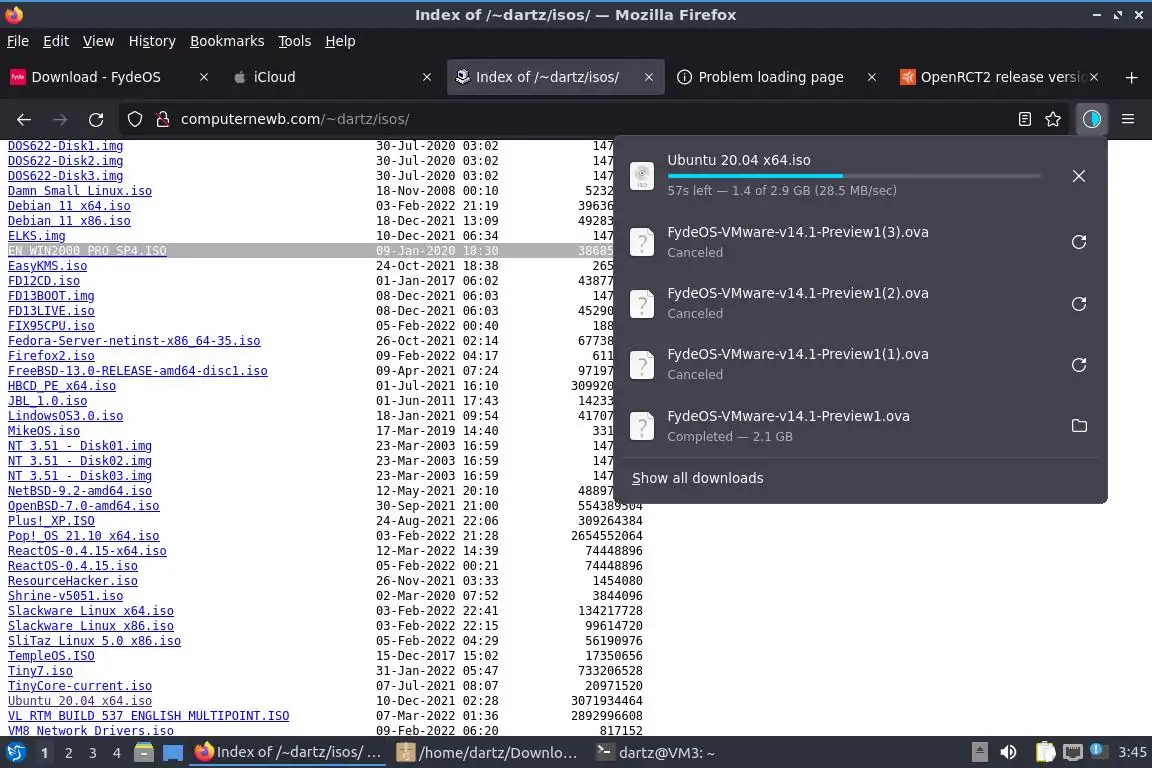Viewport: 1152px width, 768px height.
Task: Close the iCloud tab
Action: (x=427, y=77)
